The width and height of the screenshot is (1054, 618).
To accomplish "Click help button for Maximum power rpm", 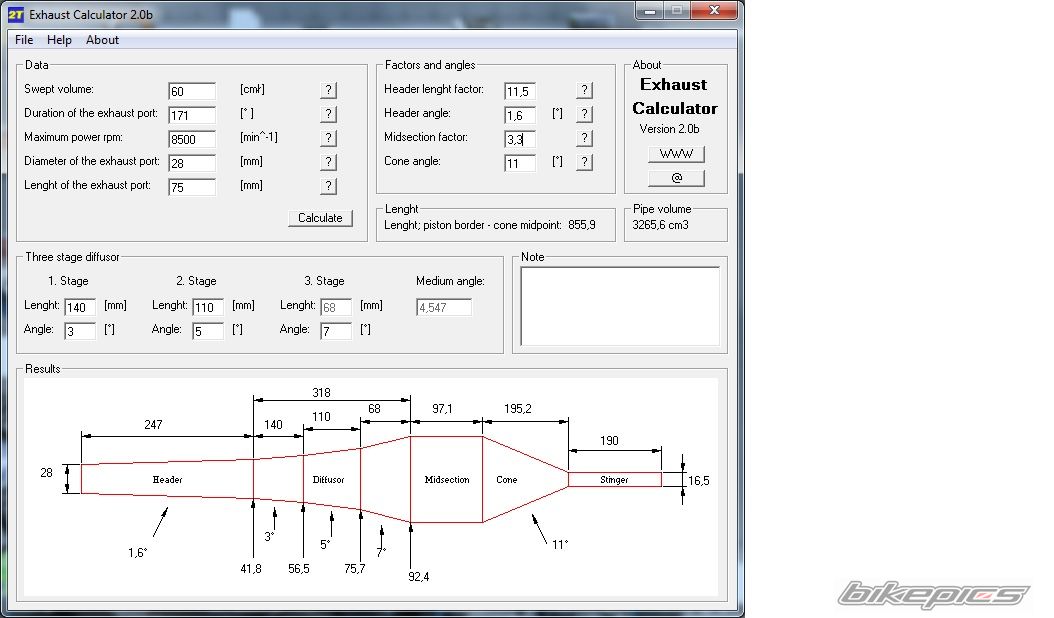I will coord(328,138).
